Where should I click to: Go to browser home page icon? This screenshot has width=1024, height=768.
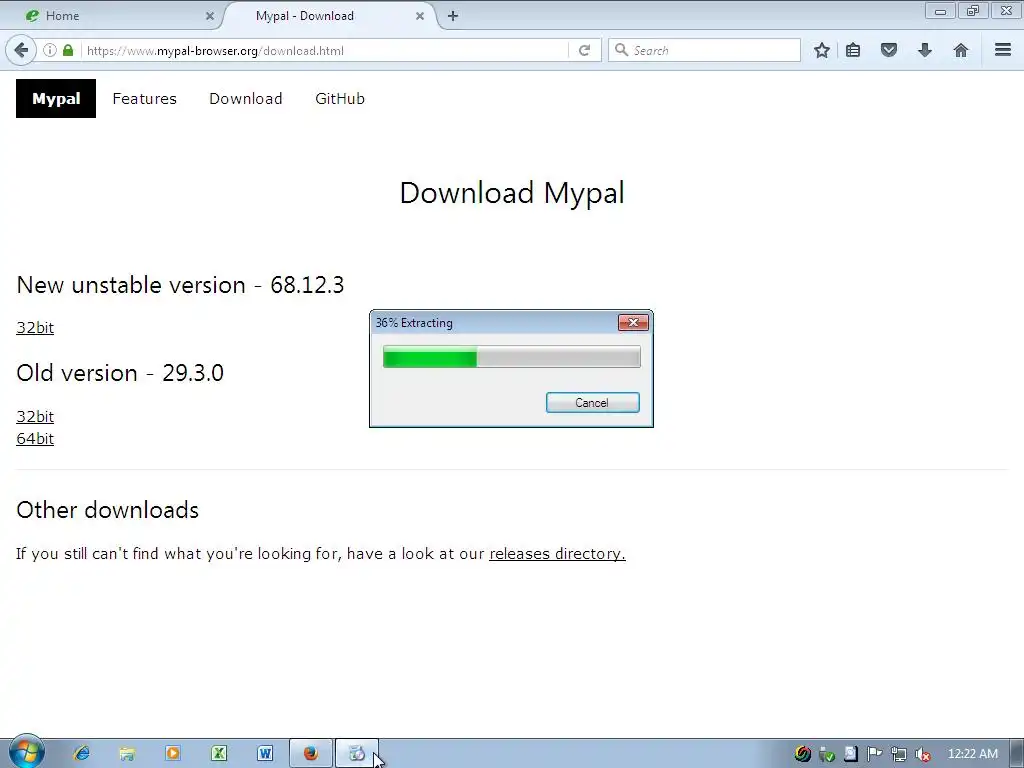[x=961, y=50]
